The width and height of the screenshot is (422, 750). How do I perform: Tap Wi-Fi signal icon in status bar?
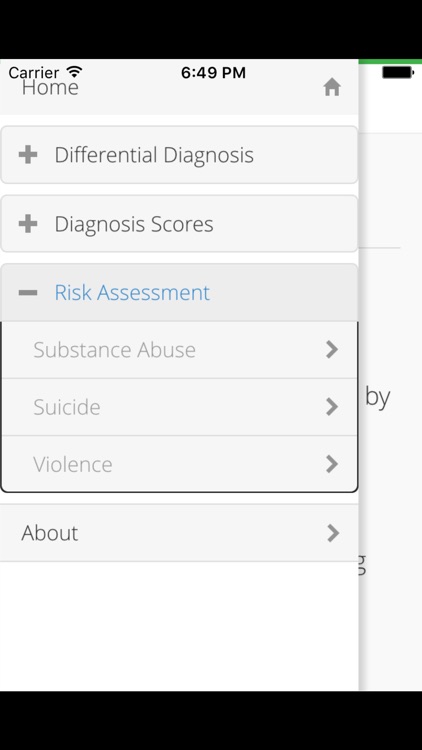point(74,72)
